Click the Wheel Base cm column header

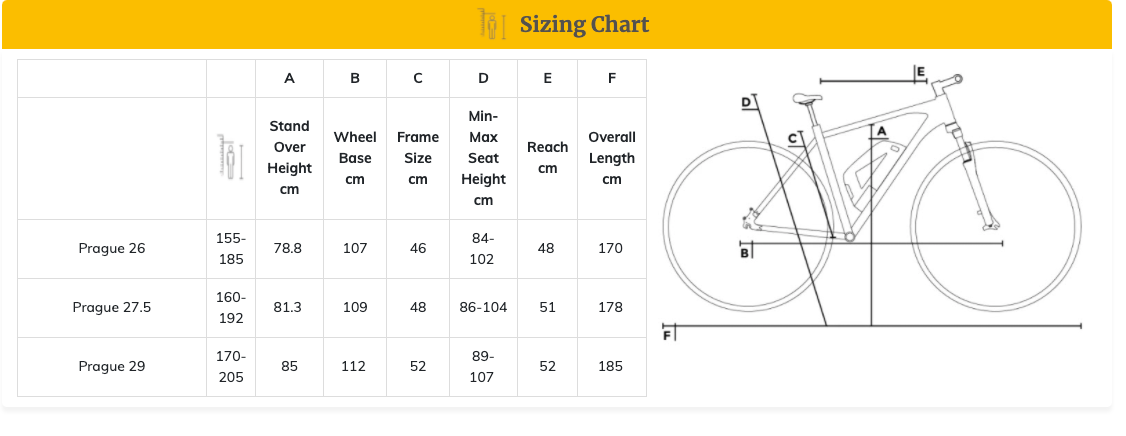pyautogui.click(x=355, y=158)
